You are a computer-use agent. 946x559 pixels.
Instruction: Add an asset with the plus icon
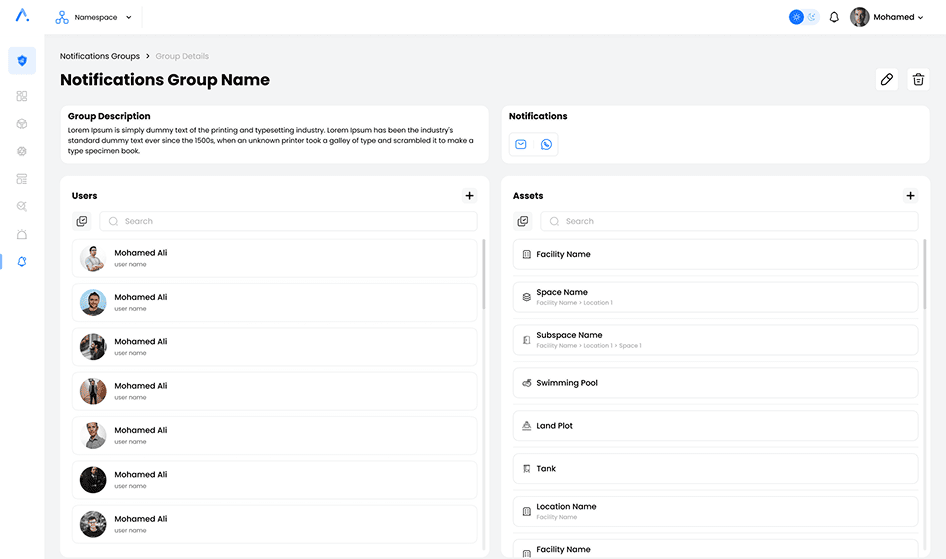pos(910,196)
